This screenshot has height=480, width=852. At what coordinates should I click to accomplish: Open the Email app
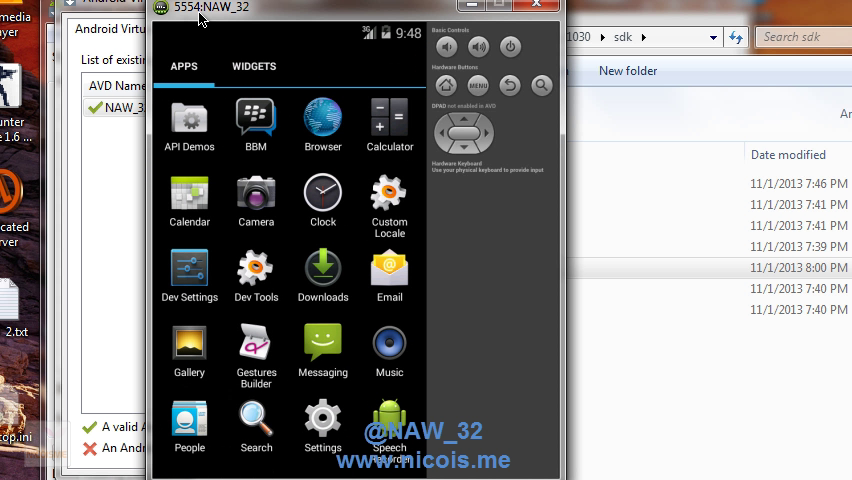pos(390,276)
